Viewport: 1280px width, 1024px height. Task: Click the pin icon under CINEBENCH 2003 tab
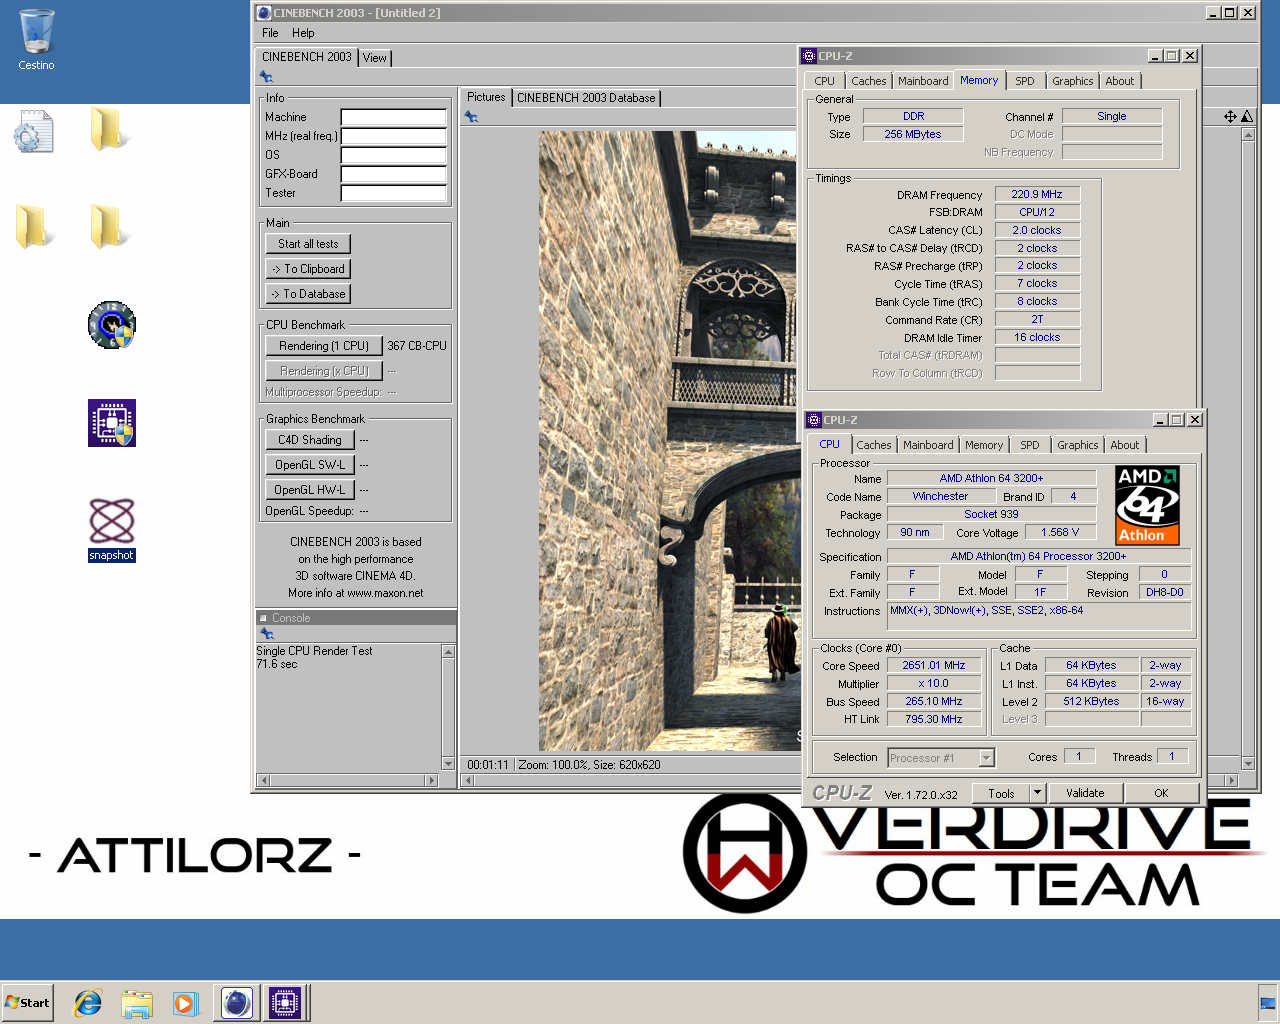coord(266,77)
